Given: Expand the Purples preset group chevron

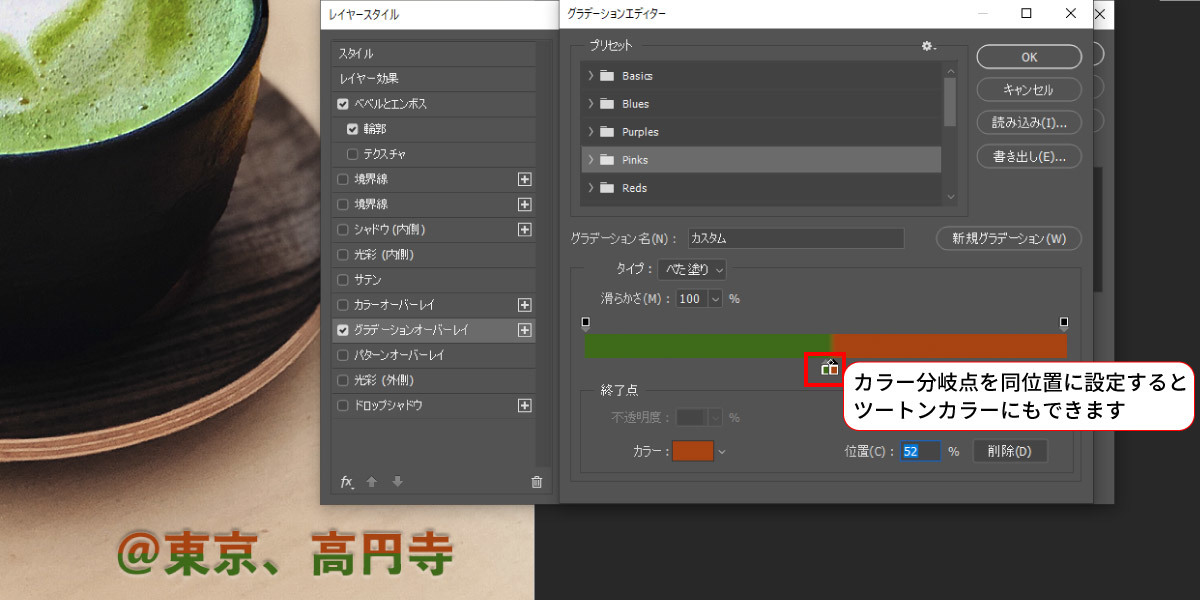Looking at the screenshot, I should tap(591, 132).
